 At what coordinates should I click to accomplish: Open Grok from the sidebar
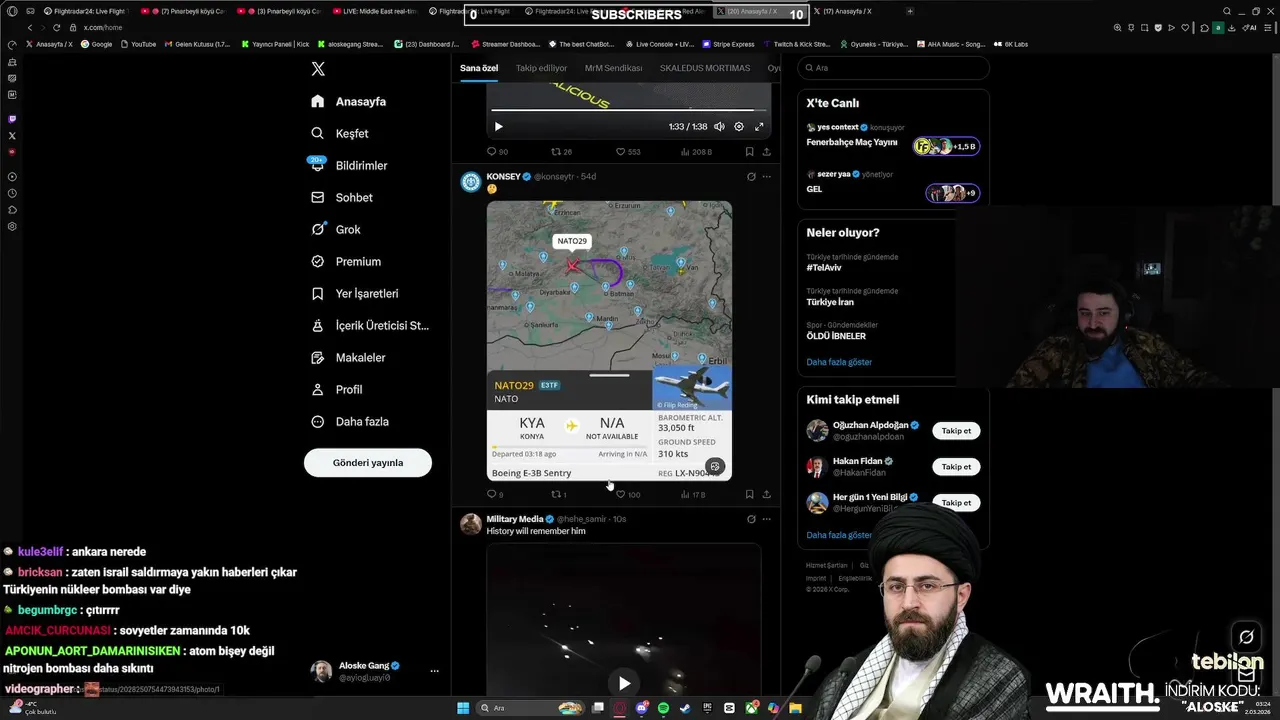336,229
